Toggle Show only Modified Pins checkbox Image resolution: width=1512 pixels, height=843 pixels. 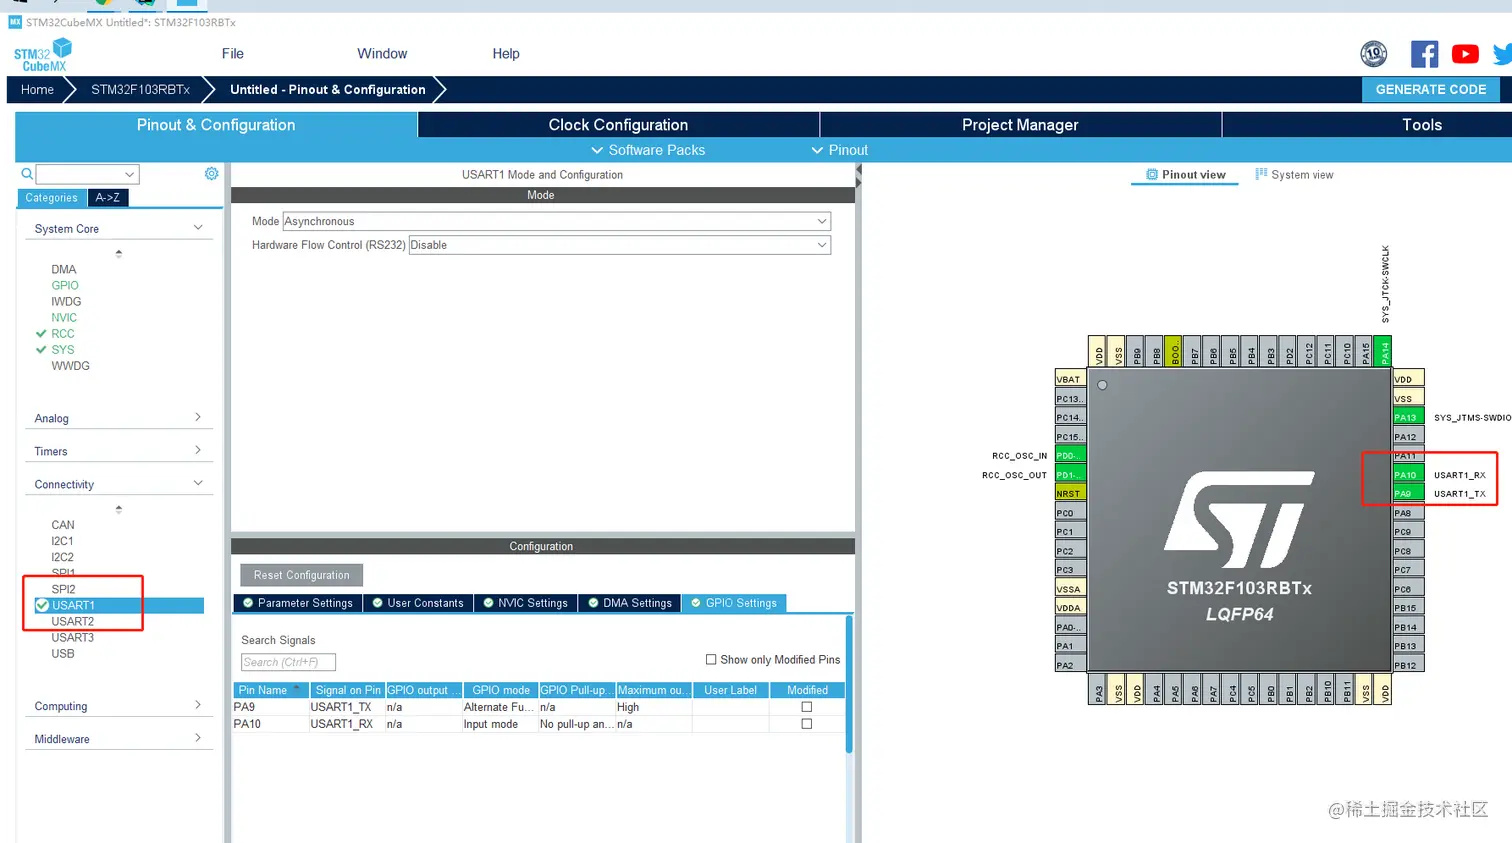tap(711, 660)
